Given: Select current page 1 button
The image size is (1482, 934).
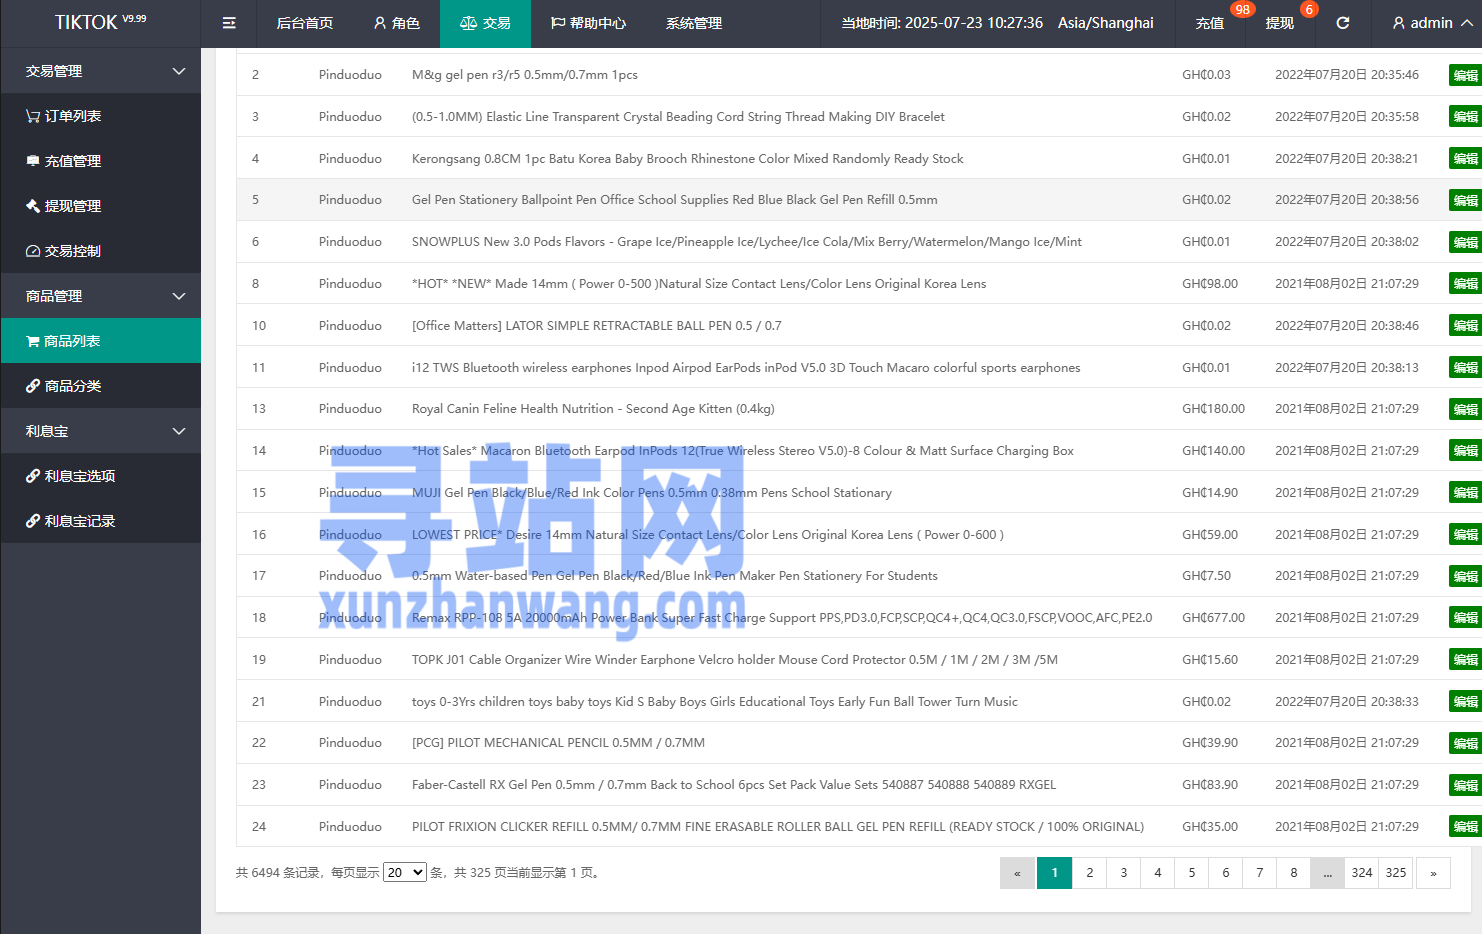Looking at the screenshot, I should (x=1055, y=873).
